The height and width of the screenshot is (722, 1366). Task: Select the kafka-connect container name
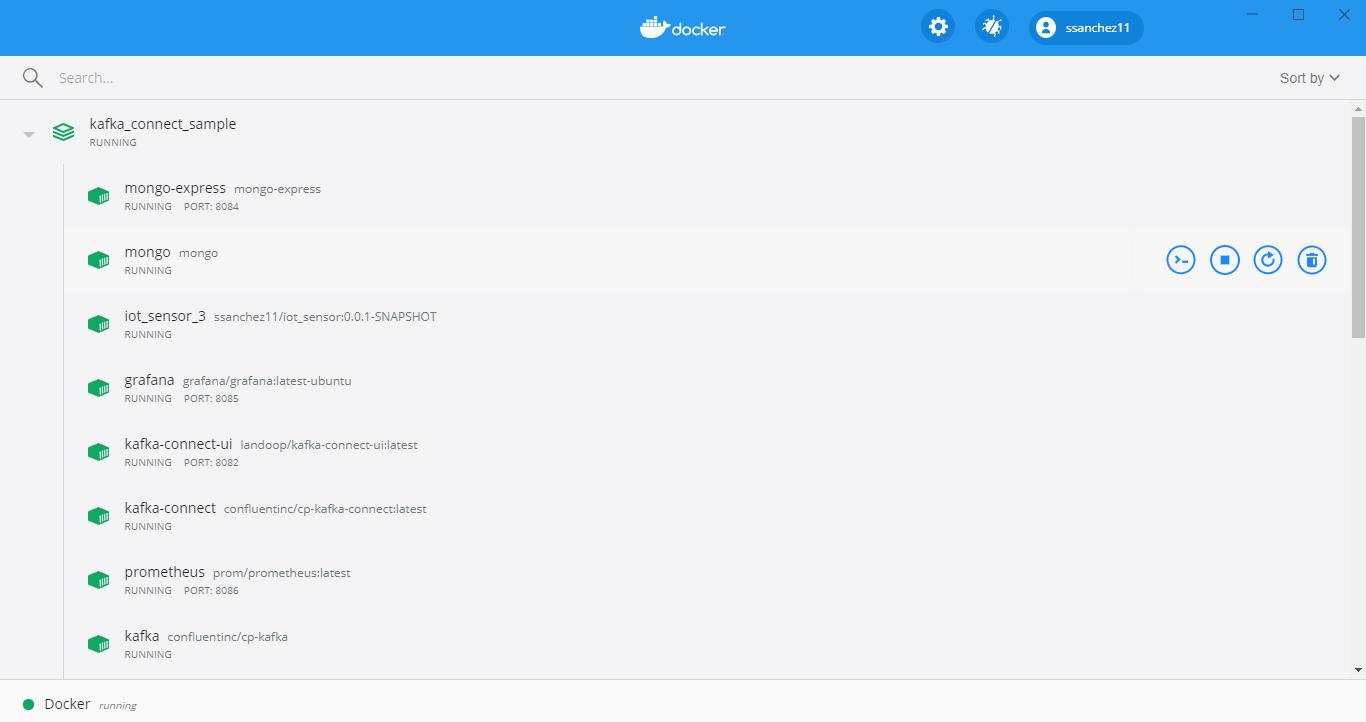(x=170, y=508)
